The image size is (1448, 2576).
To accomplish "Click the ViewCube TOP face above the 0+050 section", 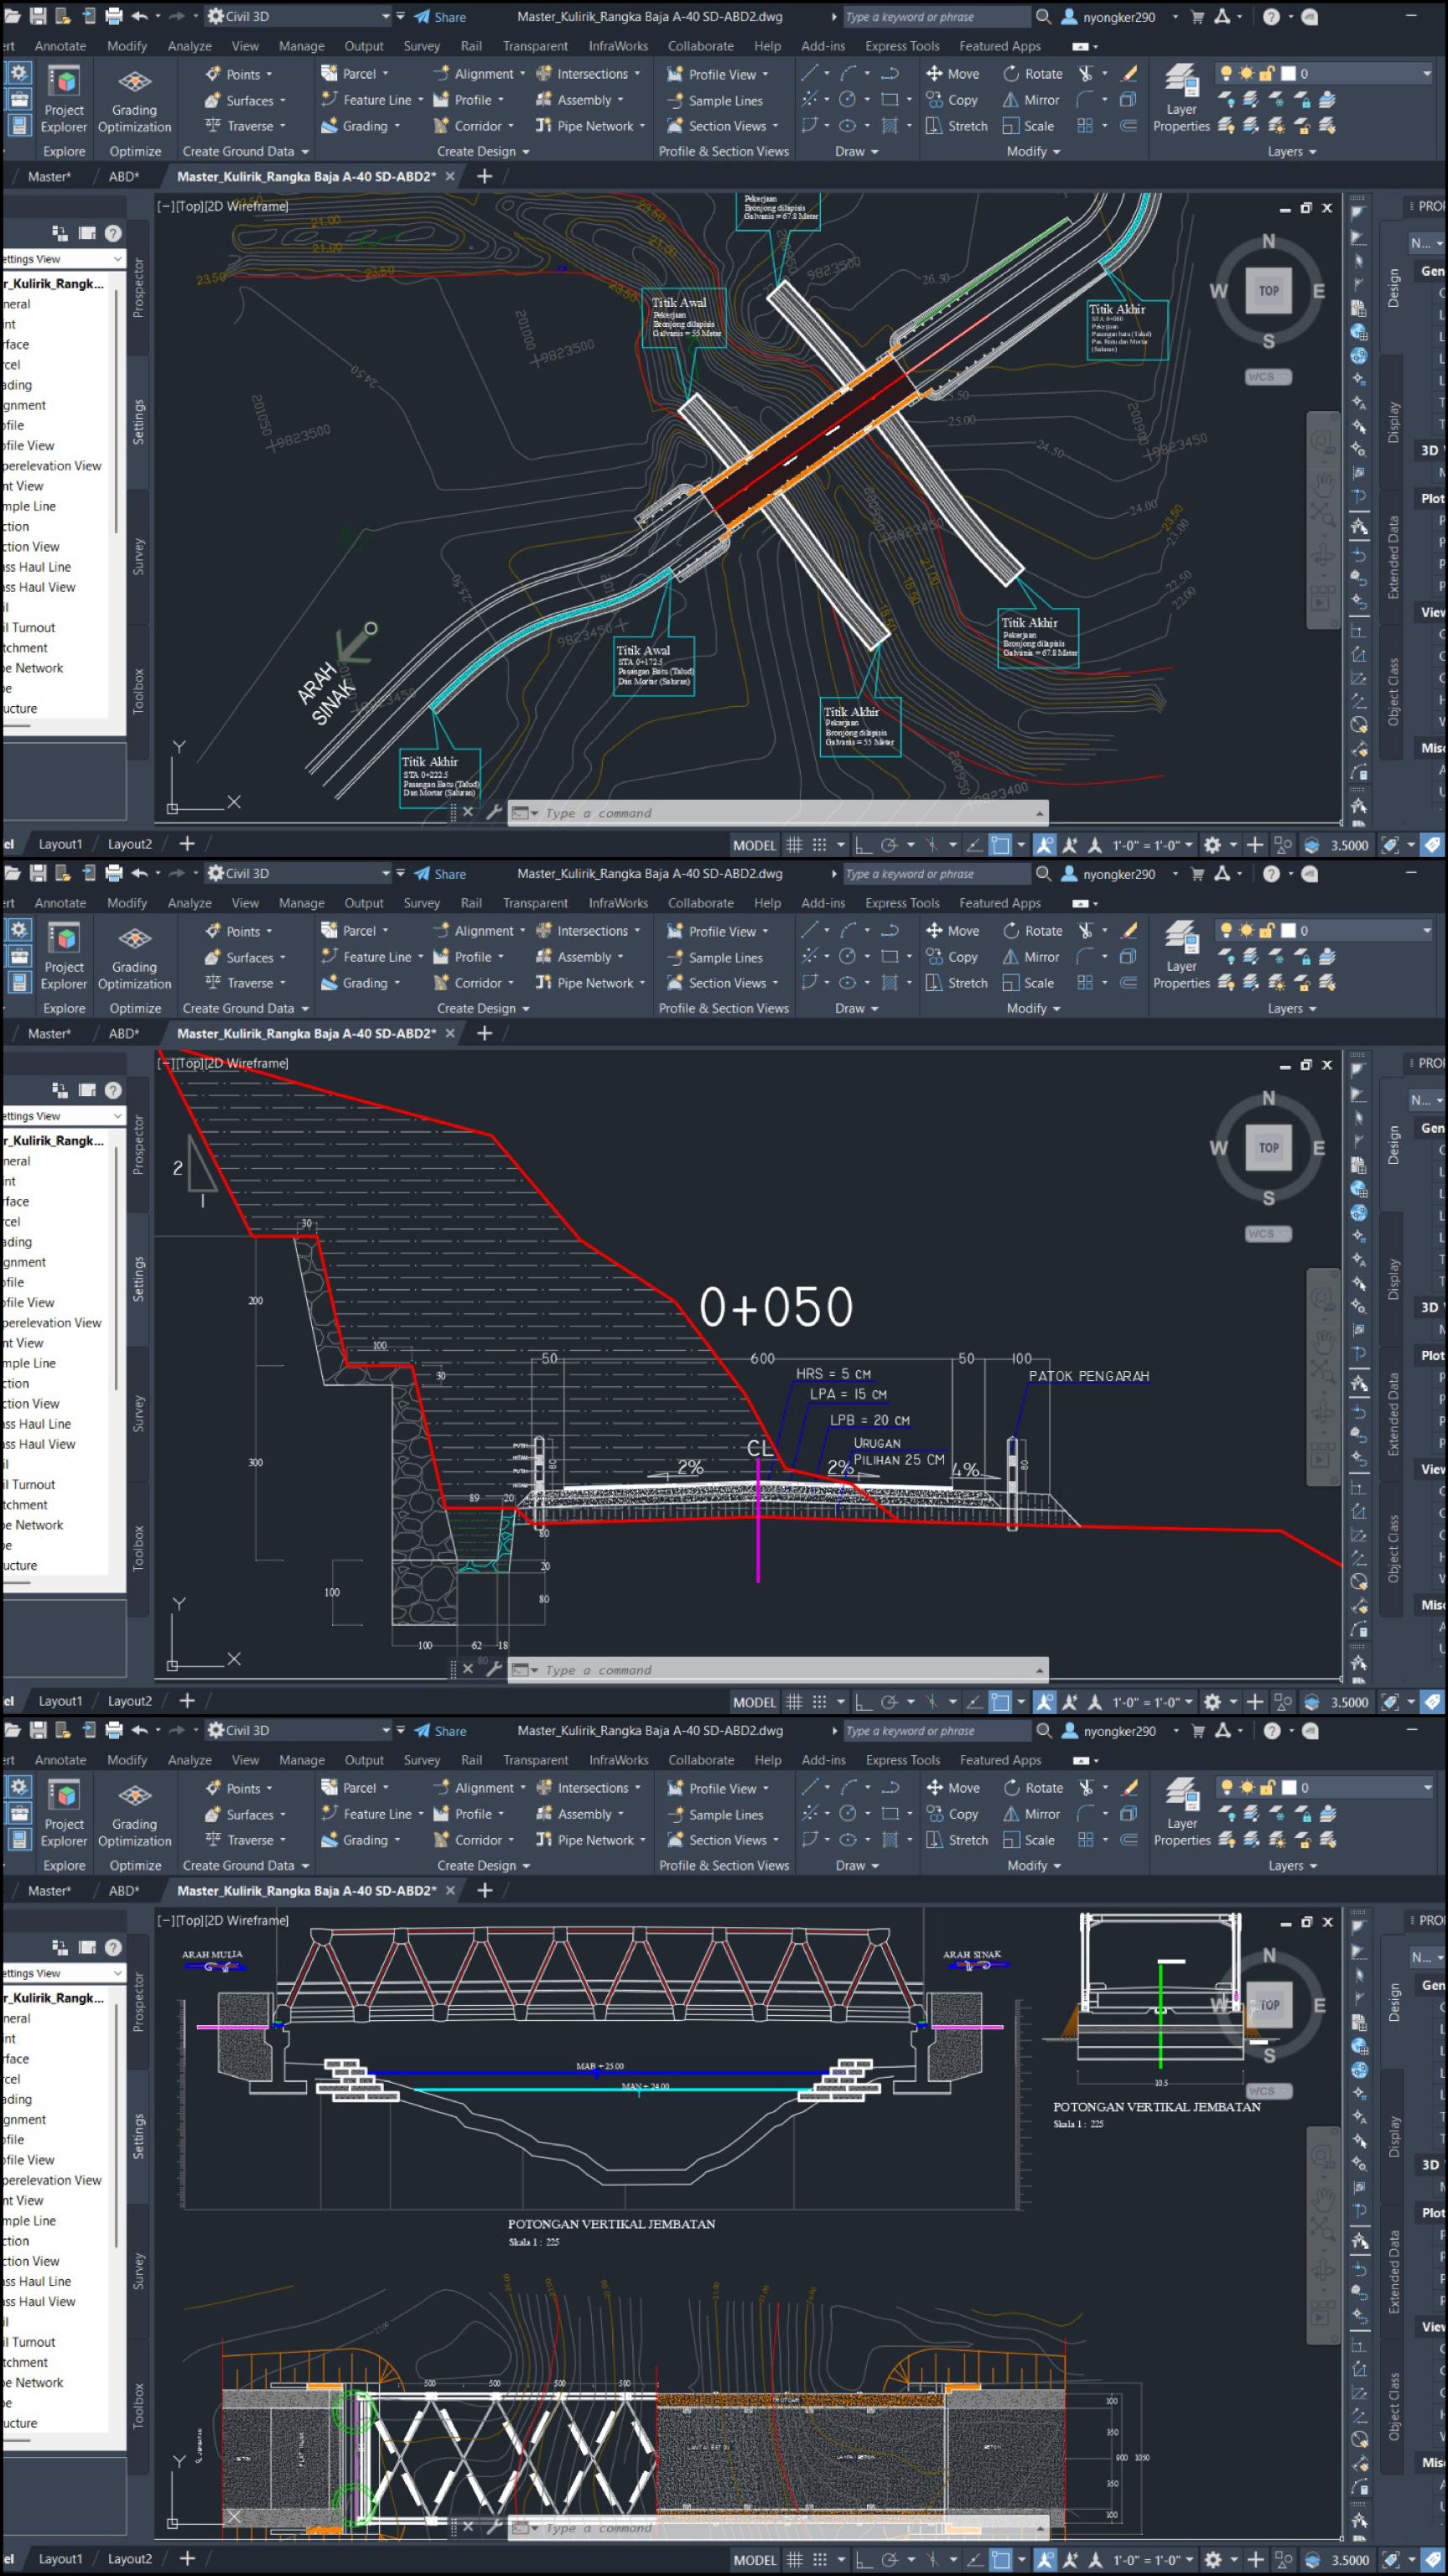I will (x=1268, y=1147).
